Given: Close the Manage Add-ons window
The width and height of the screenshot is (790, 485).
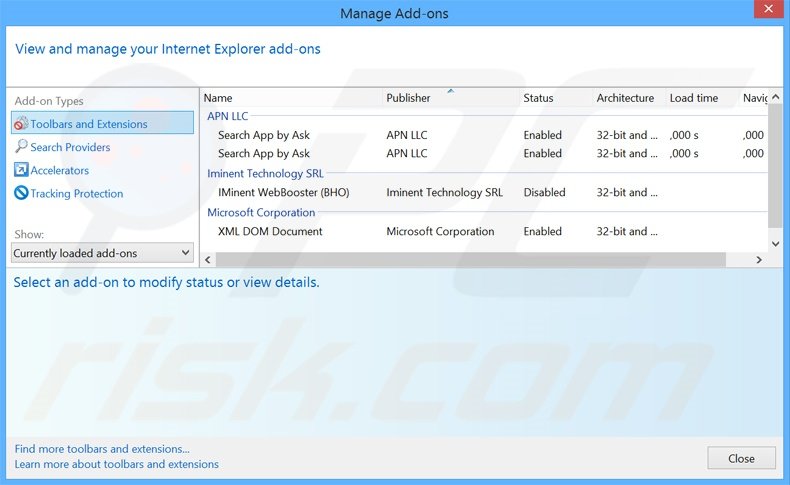Looking at the screenshot, I should tap(768, 9).
